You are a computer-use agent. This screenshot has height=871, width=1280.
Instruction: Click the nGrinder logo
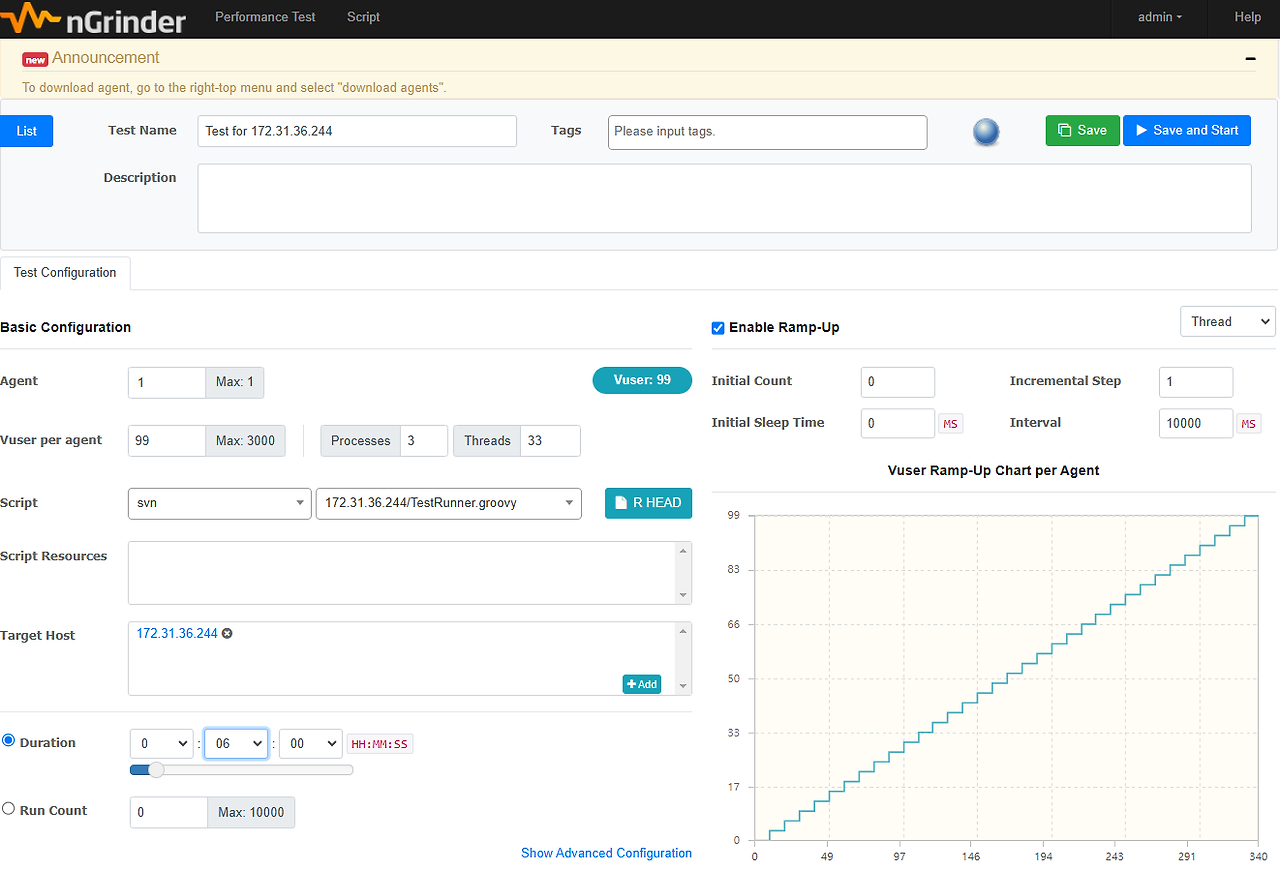coord(93,18)
